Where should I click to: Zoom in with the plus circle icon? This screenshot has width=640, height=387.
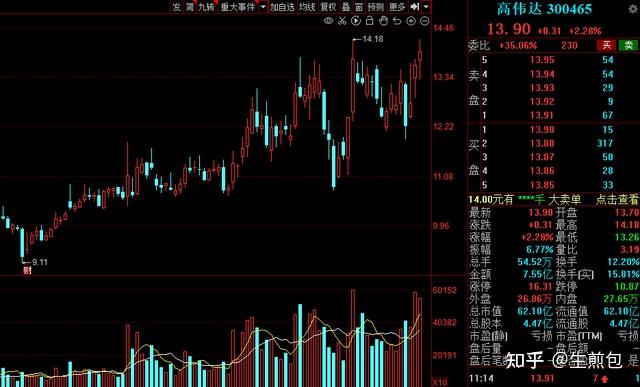pos(411,20)
